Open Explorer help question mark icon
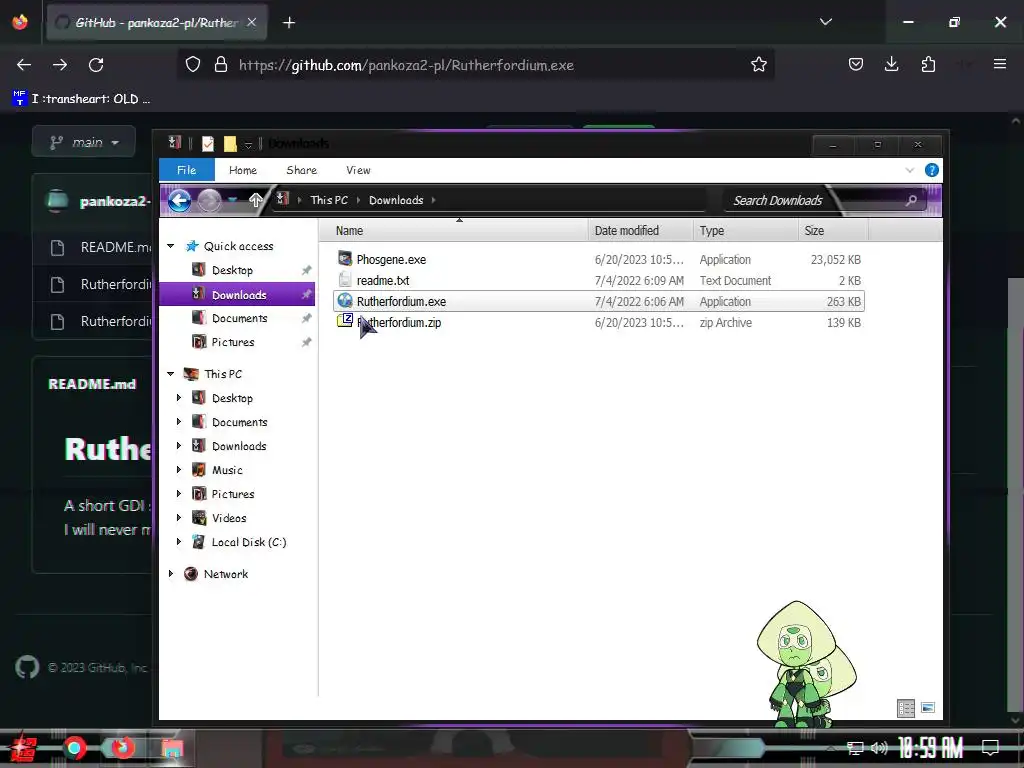This screenshot has width=1024, height=768. coord(932,170)
